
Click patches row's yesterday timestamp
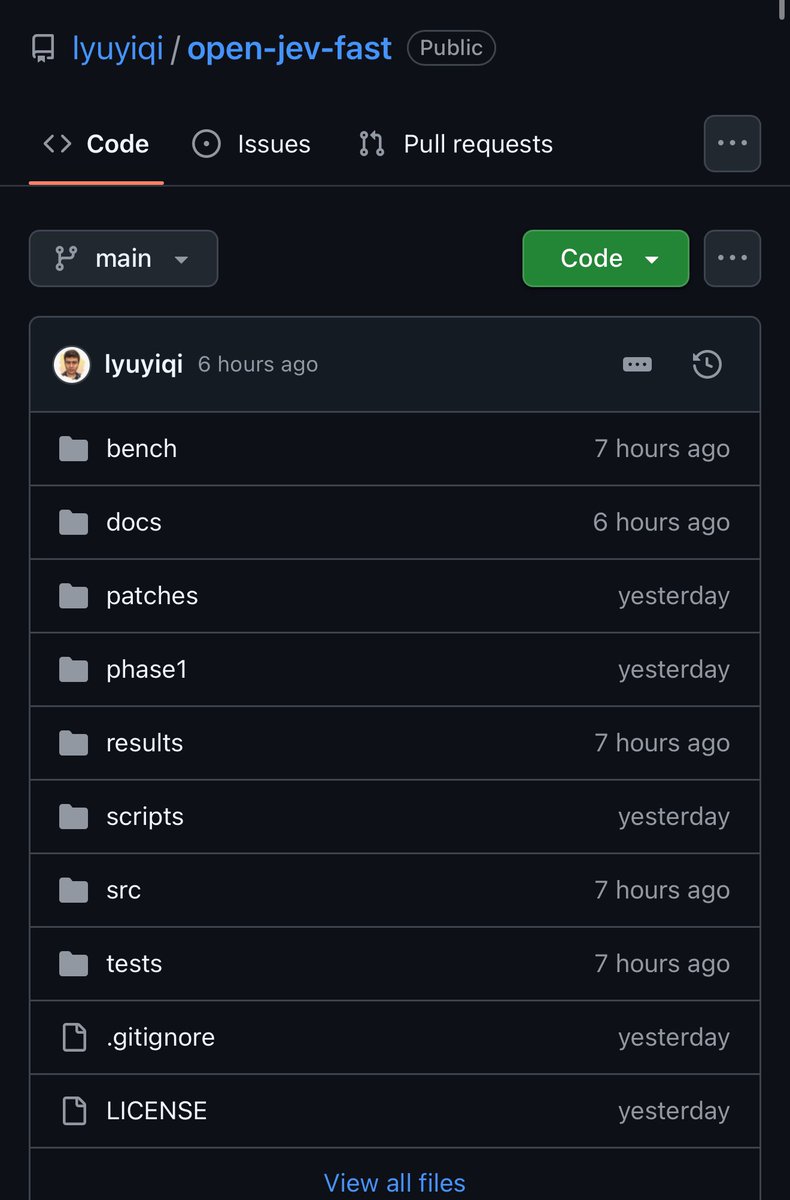tap(674, 596)
